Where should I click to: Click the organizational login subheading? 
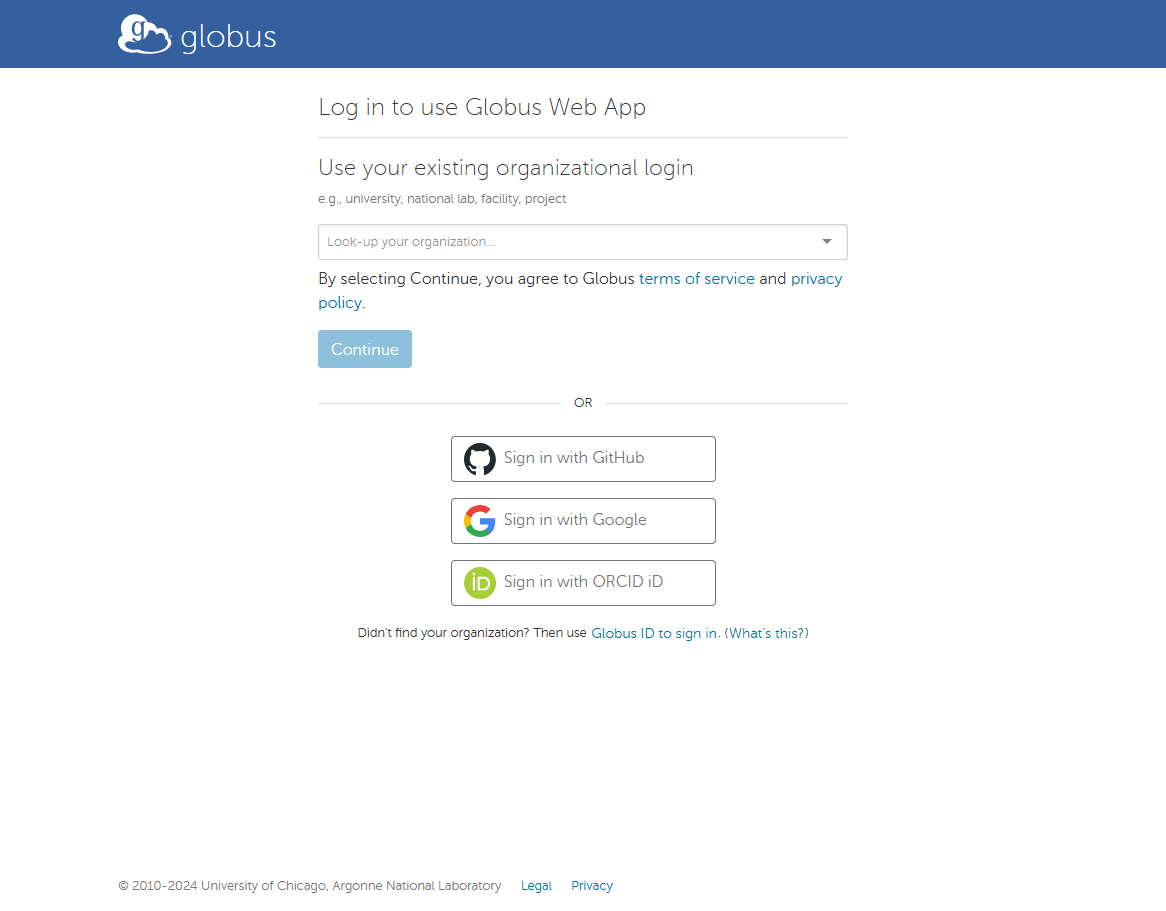(x=505, y=167)
